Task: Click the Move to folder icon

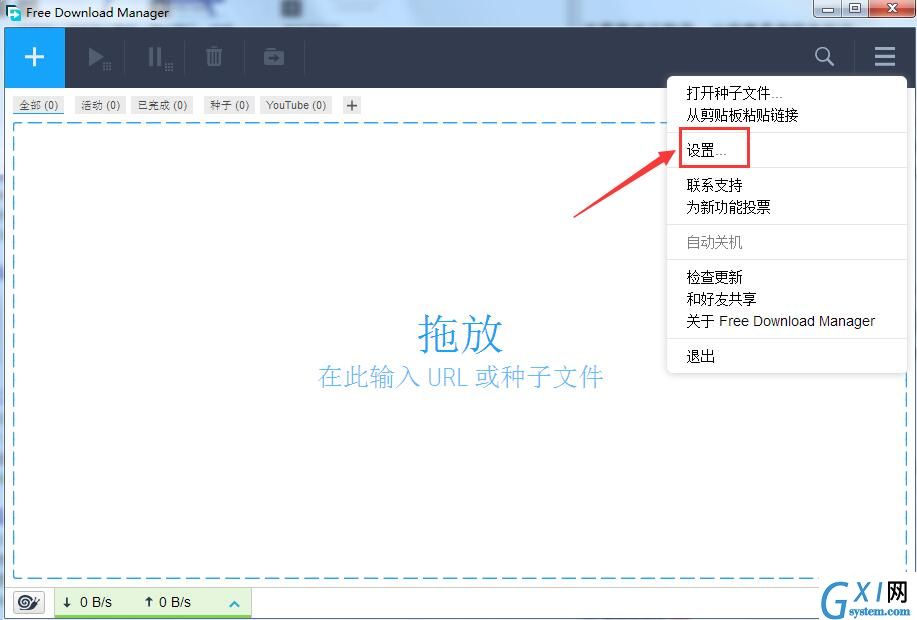Action: point(274,57)
